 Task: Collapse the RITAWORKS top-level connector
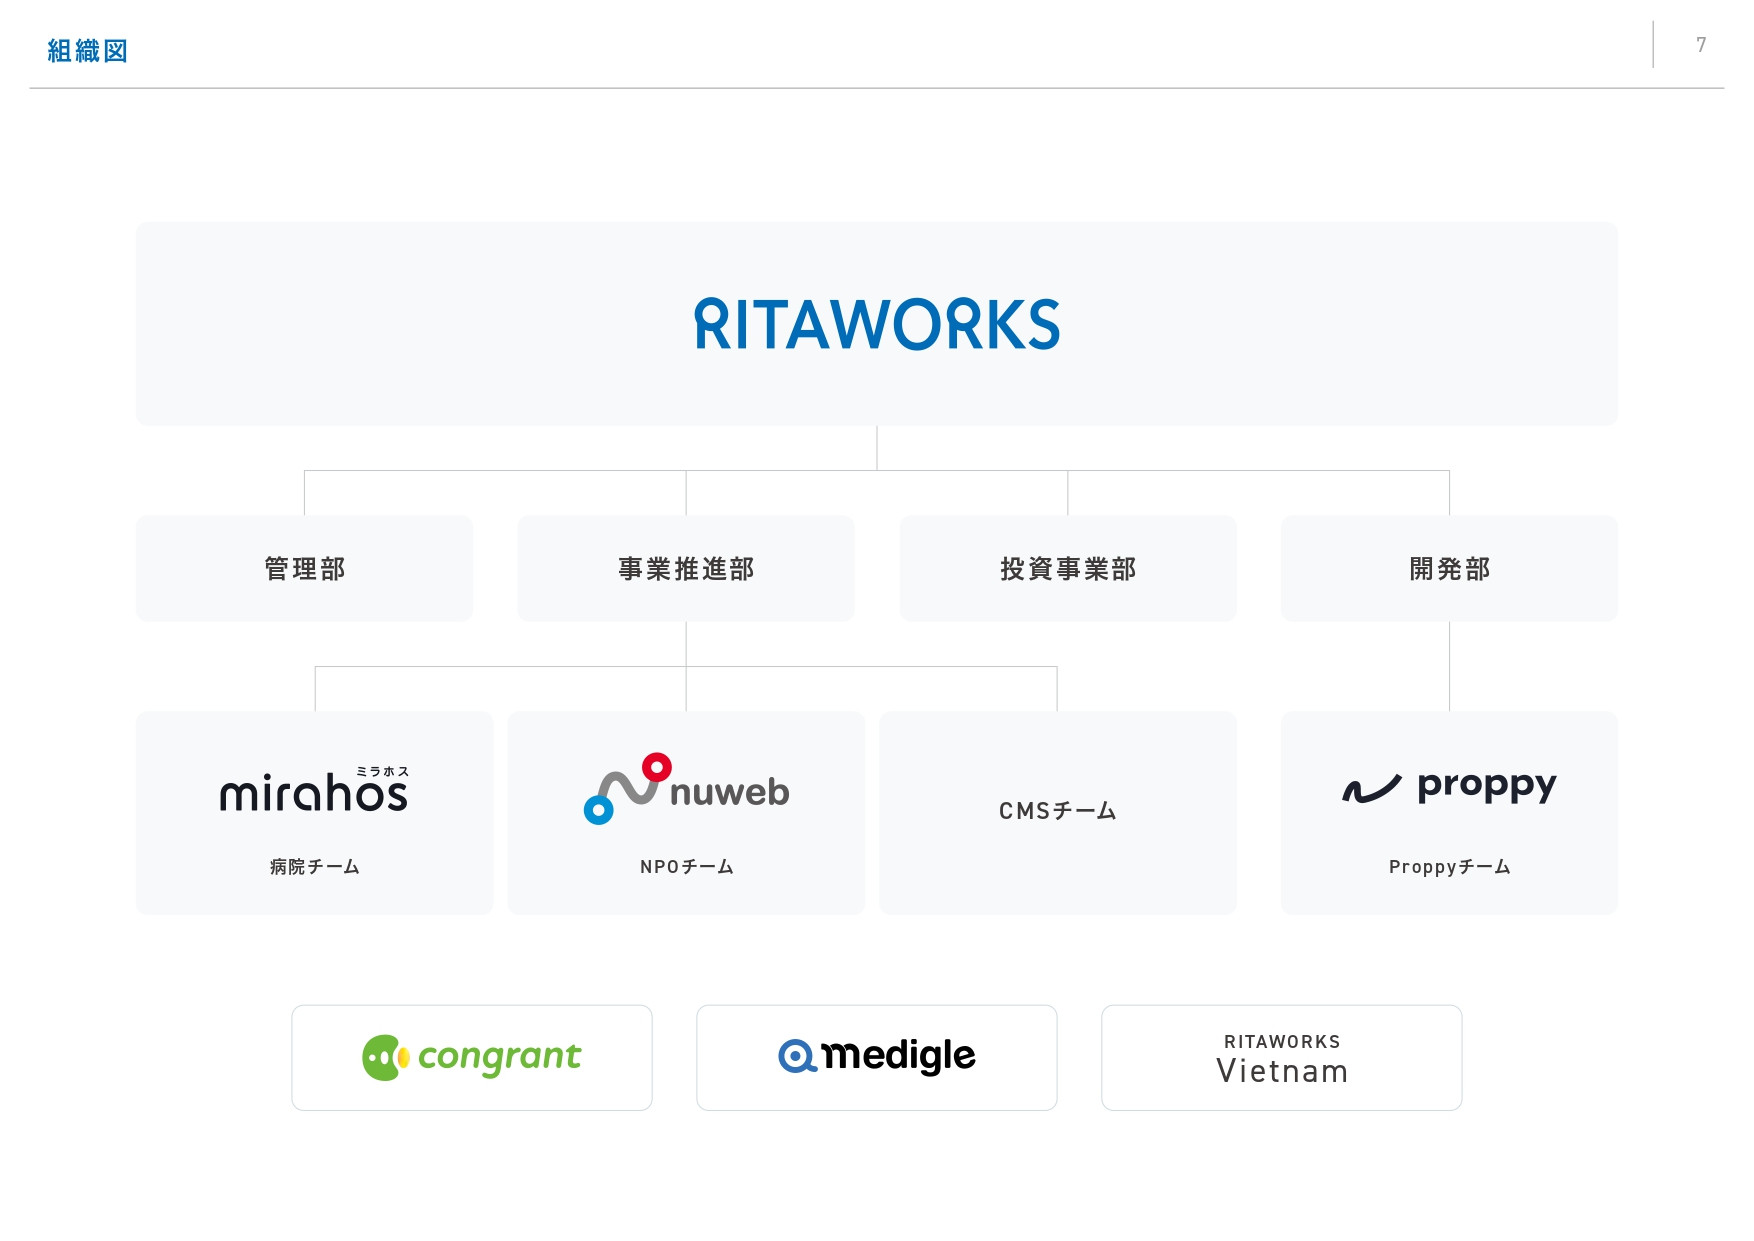coord(877,450)
